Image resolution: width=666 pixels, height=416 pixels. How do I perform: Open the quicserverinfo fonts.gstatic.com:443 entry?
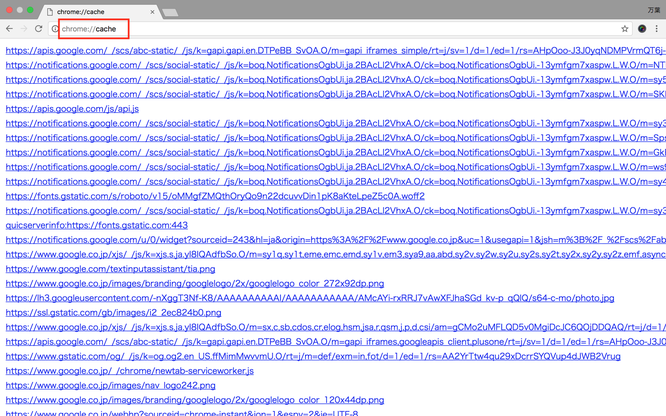coord(96,225)
